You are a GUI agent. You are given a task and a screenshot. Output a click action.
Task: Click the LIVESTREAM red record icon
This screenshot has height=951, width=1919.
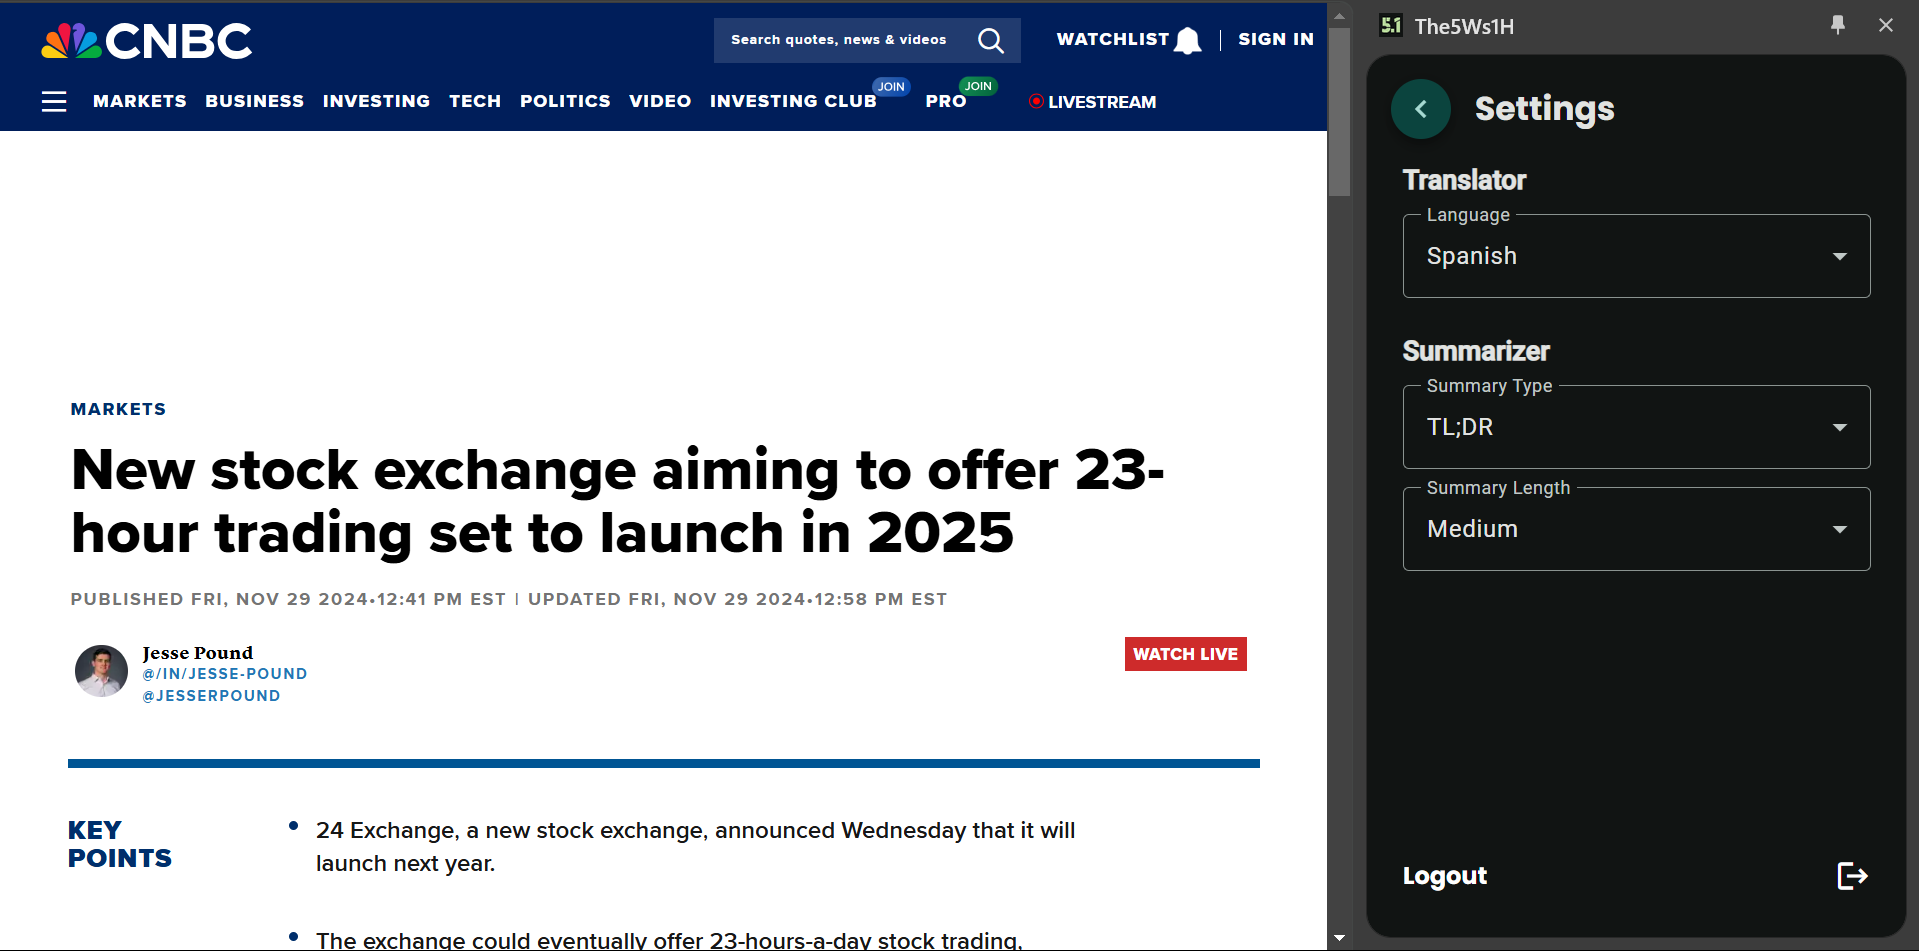[1036, 101]
